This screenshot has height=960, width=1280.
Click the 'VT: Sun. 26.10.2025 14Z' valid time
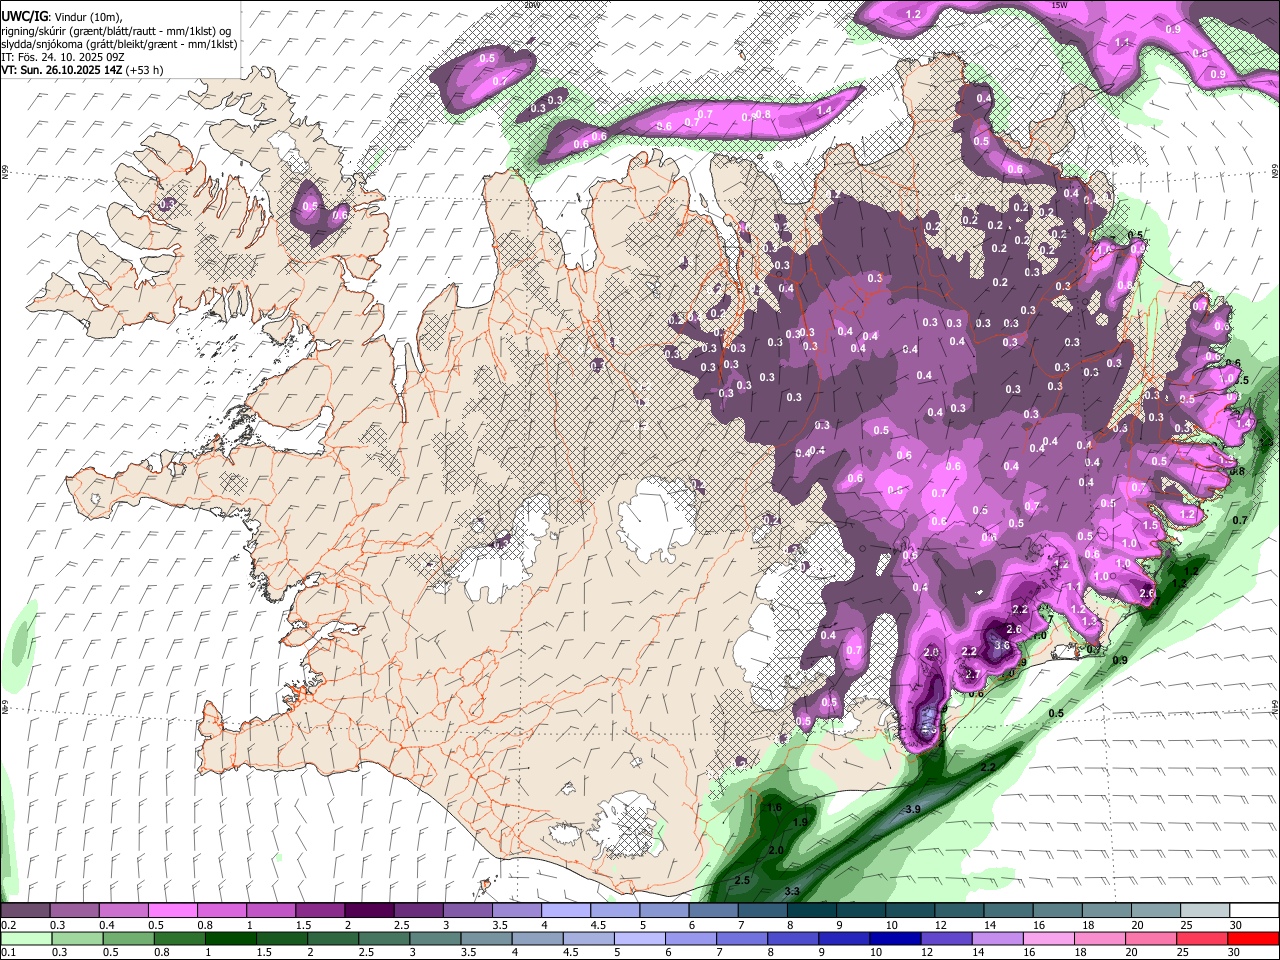[62, 70]
